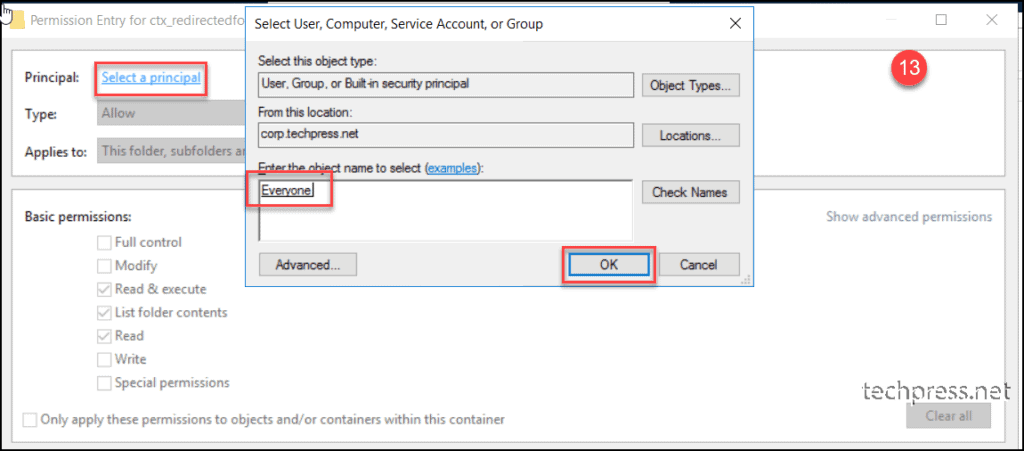Image resolution: width=1024 pixels, height=451 pixels.
Task: Close the Permission Entry window
Action: (x=991, y=20)
